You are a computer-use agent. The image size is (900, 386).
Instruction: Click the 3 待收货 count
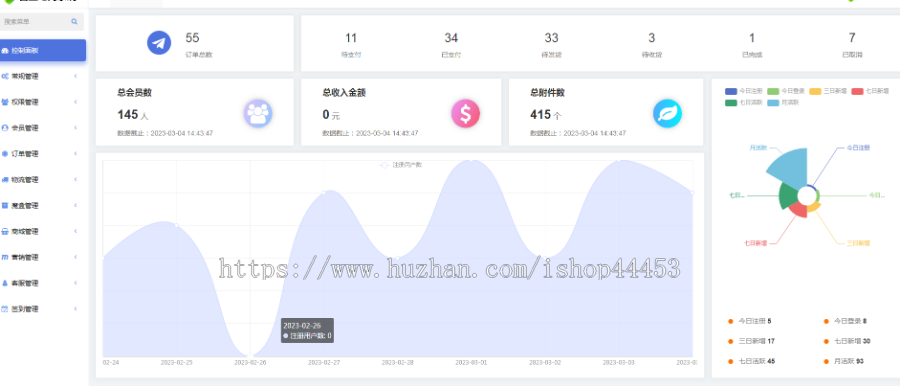pyautogui.click(x=651, y=38)
